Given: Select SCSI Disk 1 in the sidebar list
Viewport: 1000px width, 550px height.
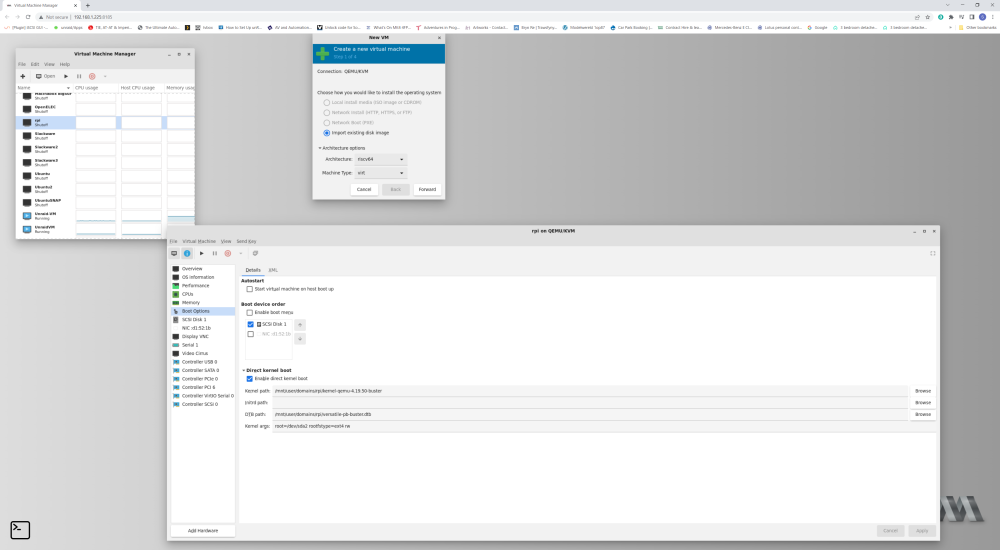Looking at the screenshot, I should [203, 319].
